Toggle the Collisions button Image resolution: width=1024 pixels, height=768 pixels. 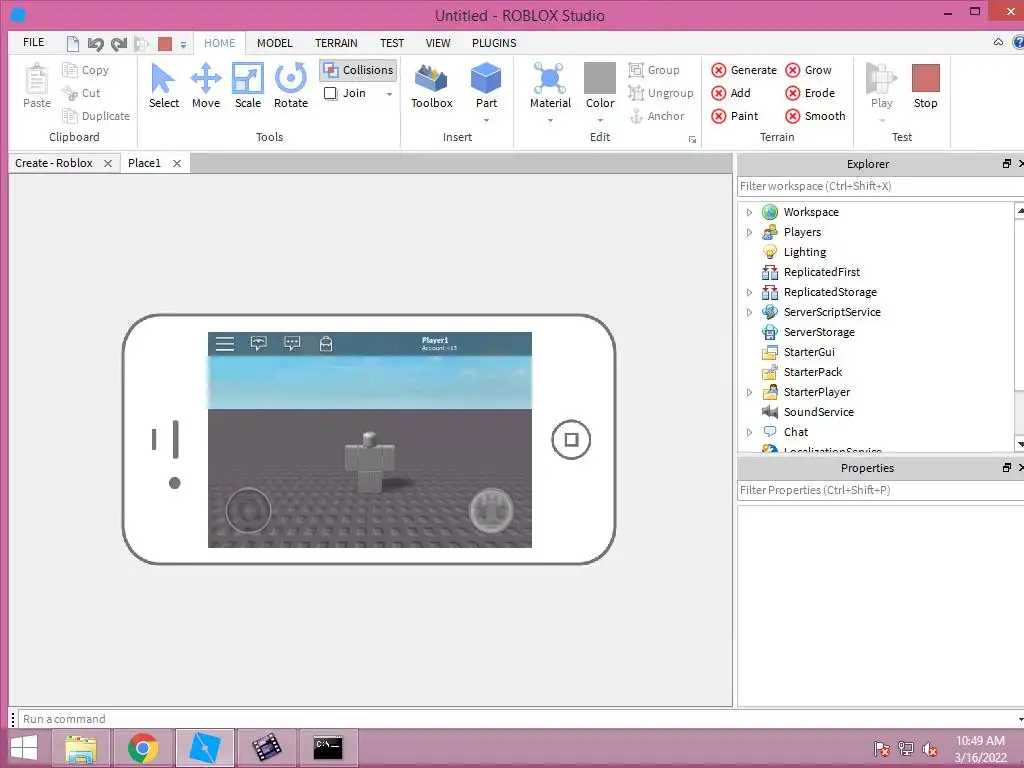pyautogui.click(x=358, y=70)
